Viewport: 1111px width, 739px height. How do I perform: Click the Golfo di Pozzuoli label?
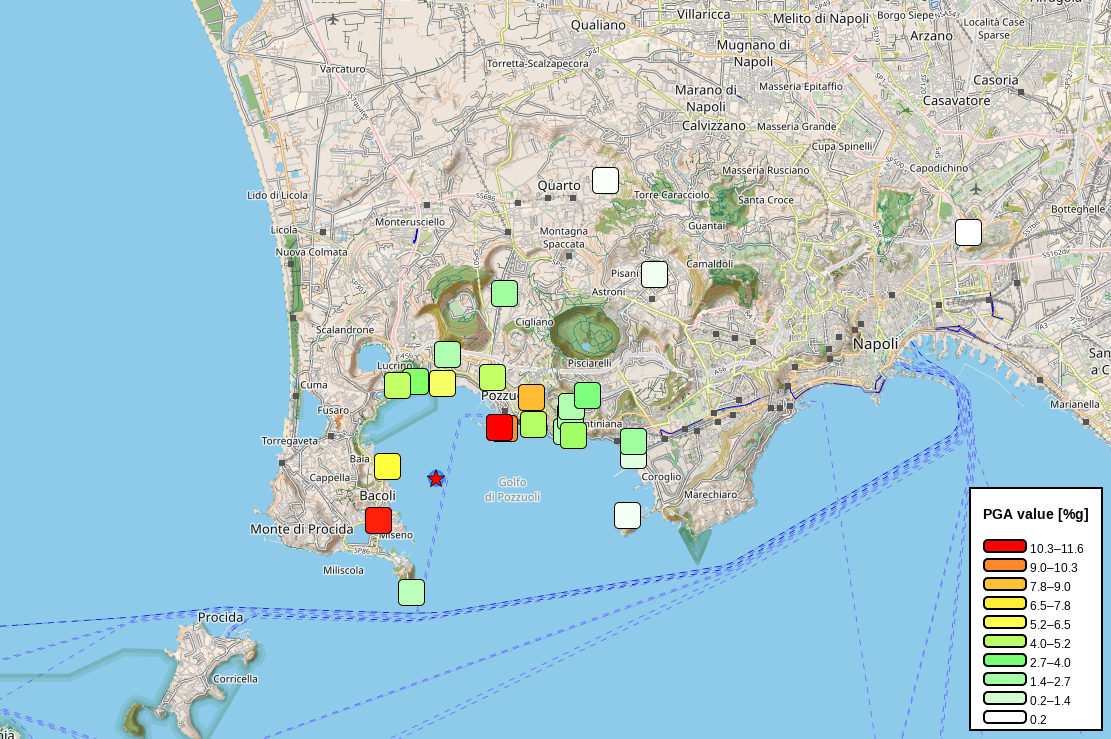512,489
